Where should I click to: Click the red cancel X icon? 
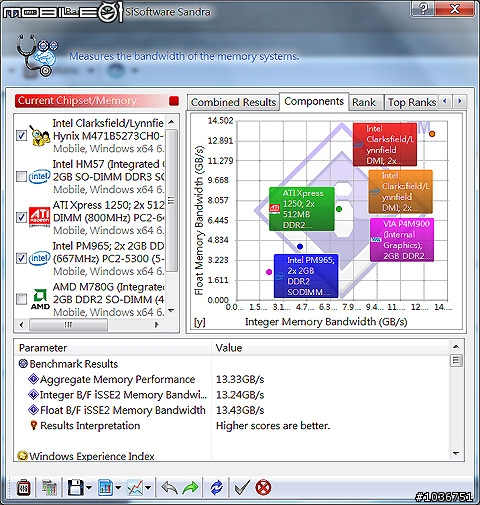click(x=263, y=488)
